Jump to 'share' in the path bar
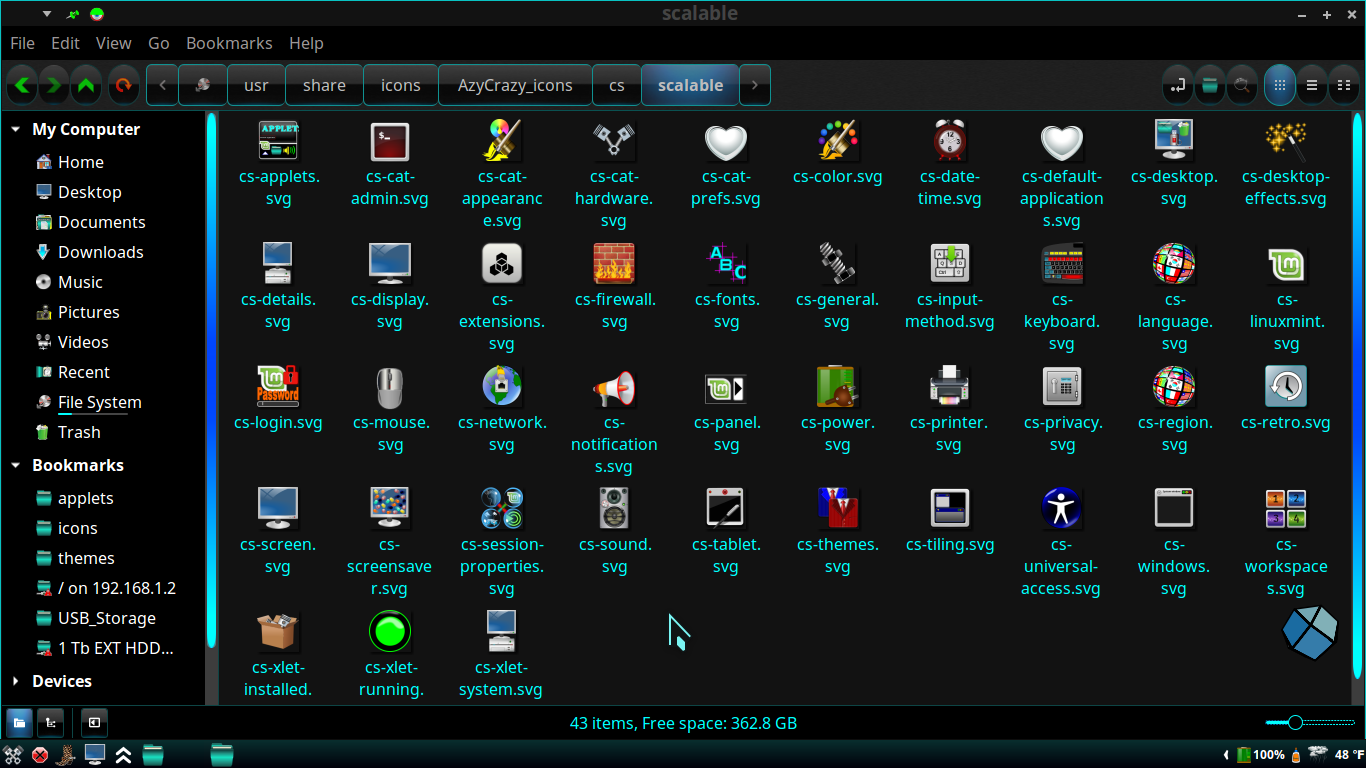The width and height of the screenshot is (1366, 768). click(x=324, y=85)
